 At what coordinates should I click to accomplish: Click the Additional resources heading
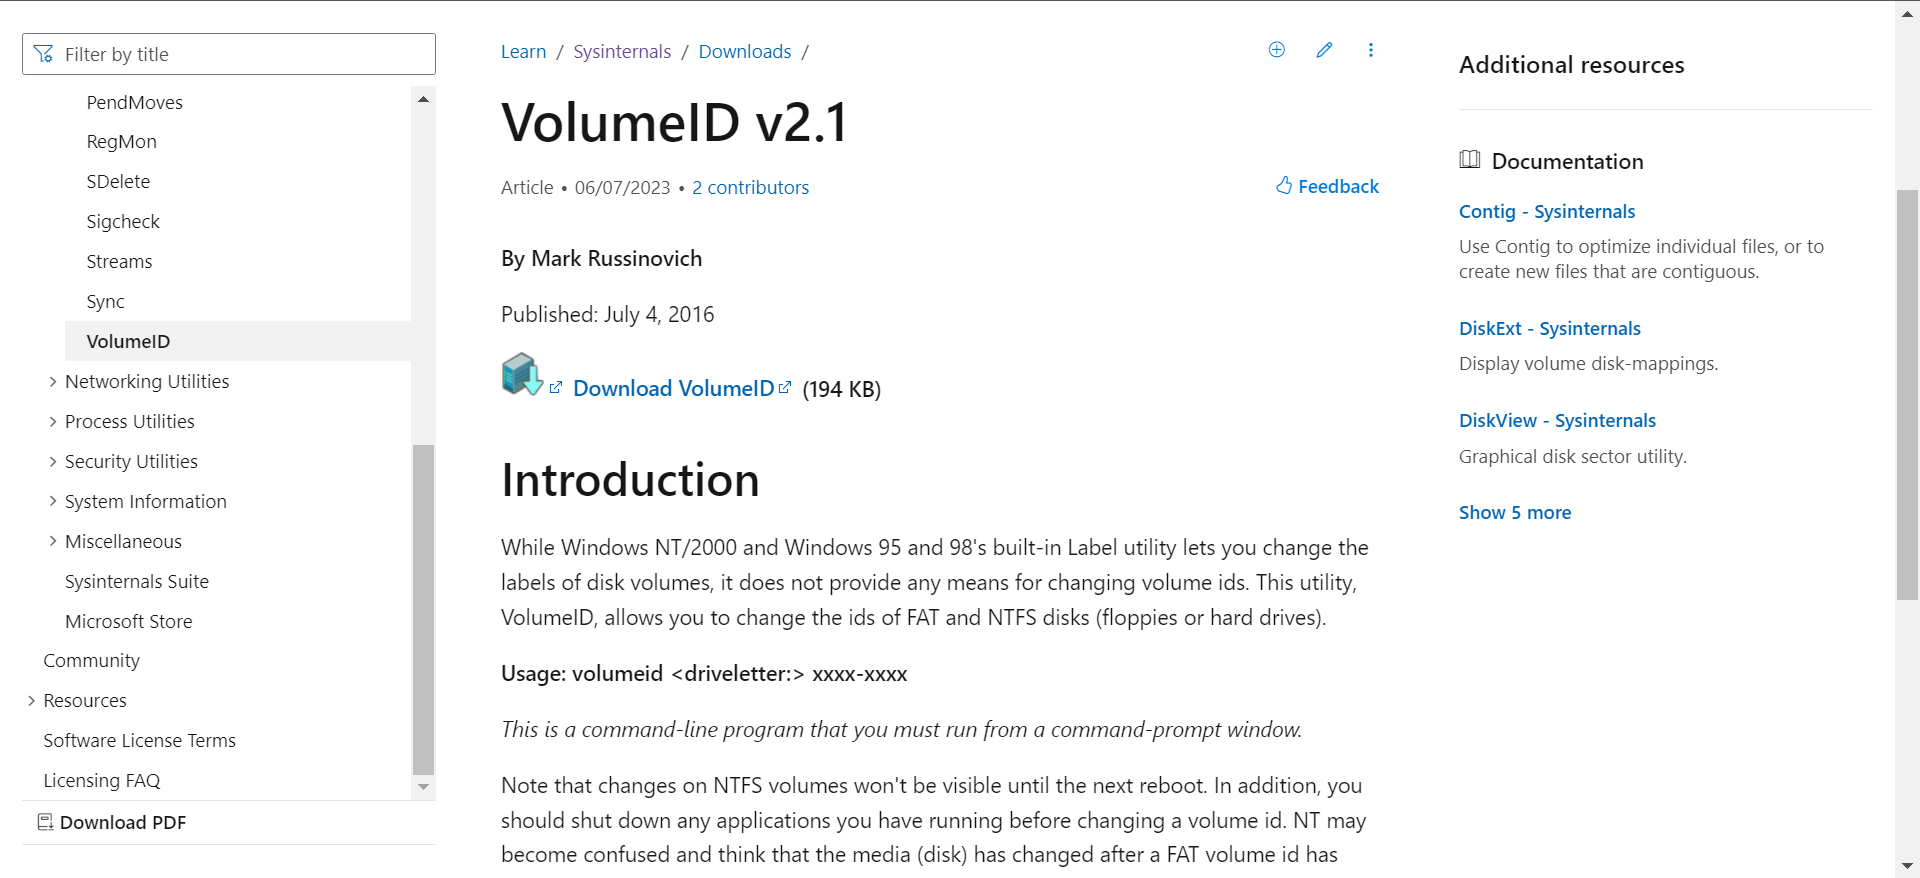1572,65
